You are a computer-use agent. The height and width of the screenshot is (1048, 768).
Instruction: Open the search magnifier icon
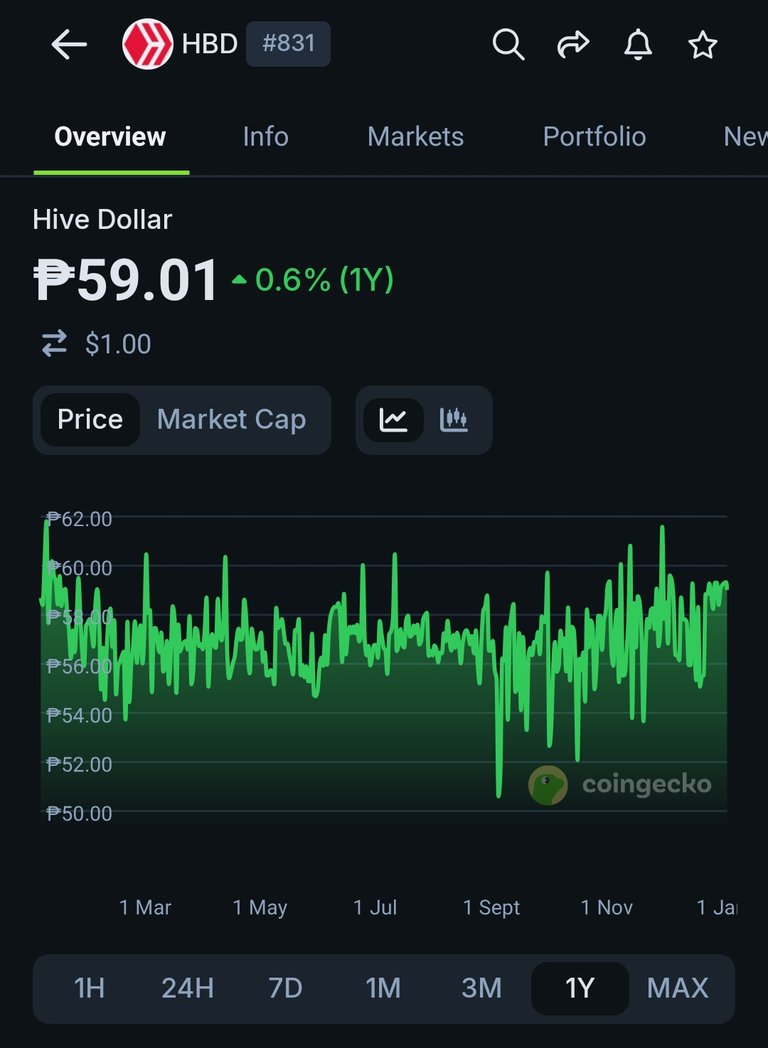click(508, 44)
